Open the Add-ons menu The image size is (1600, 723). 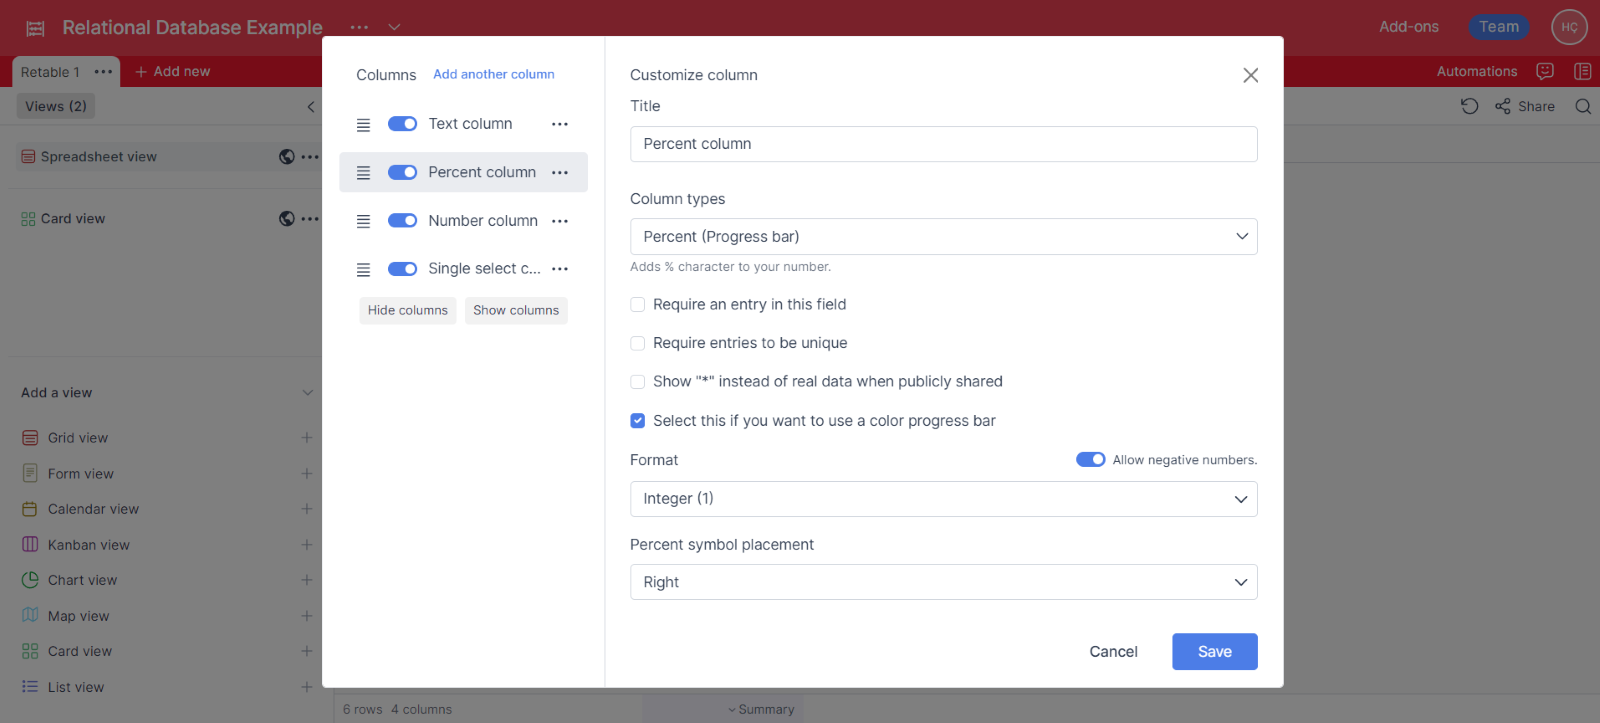[x=1408, y=27]
